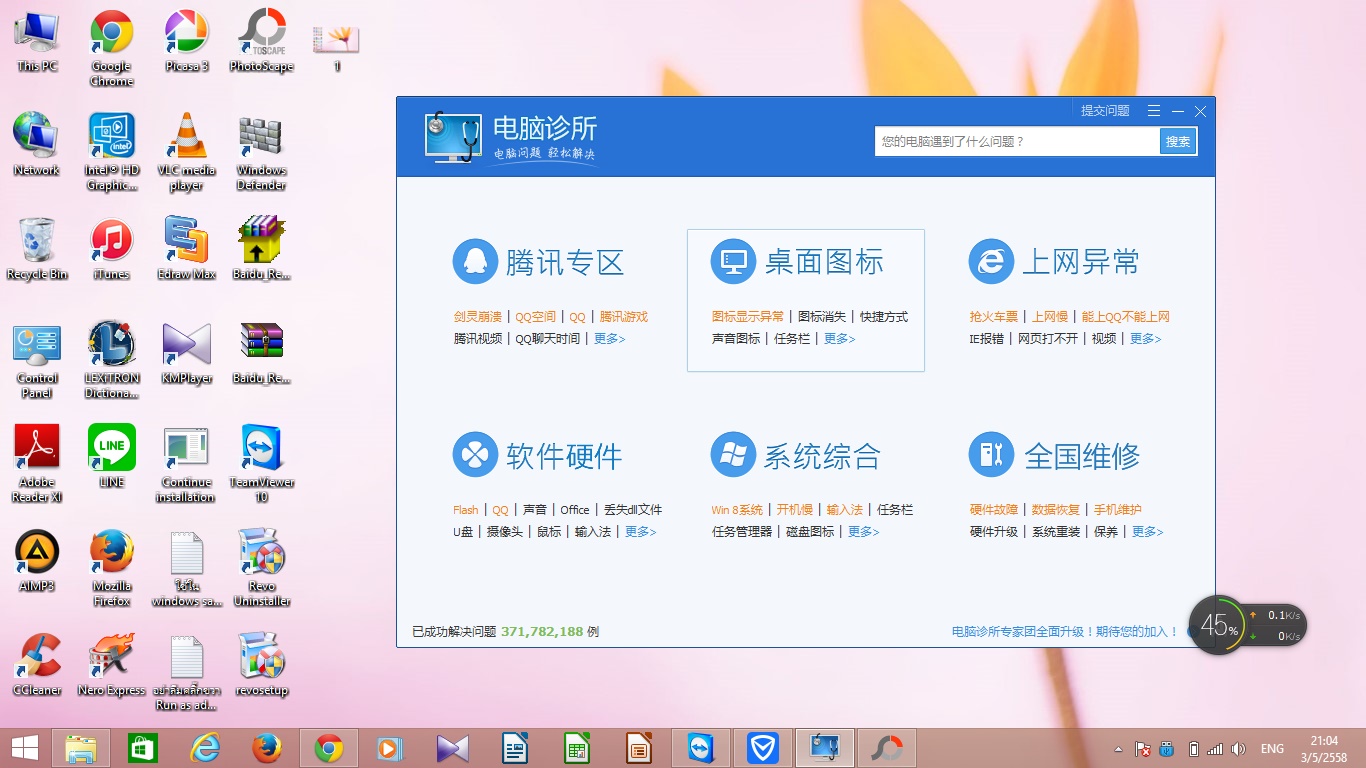The height and width of the screenshot is (768, 1366).
Task: Click the 电脑诊所 stethoscope logo icon
Action: point(452,137)
